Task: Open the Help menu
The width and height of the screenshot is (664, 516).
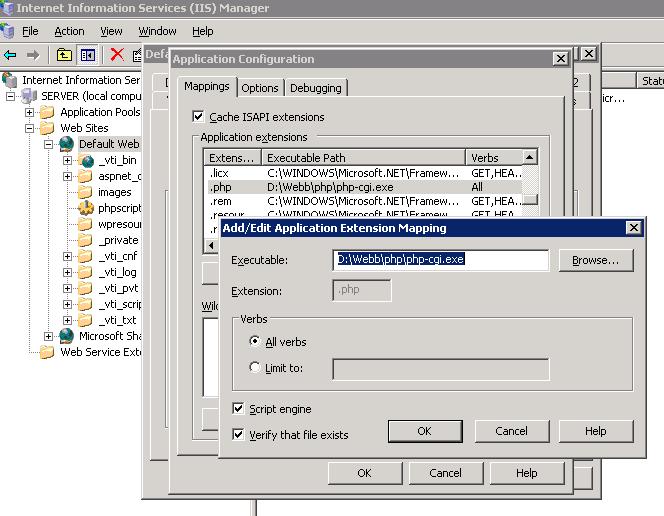Action: 202,31
